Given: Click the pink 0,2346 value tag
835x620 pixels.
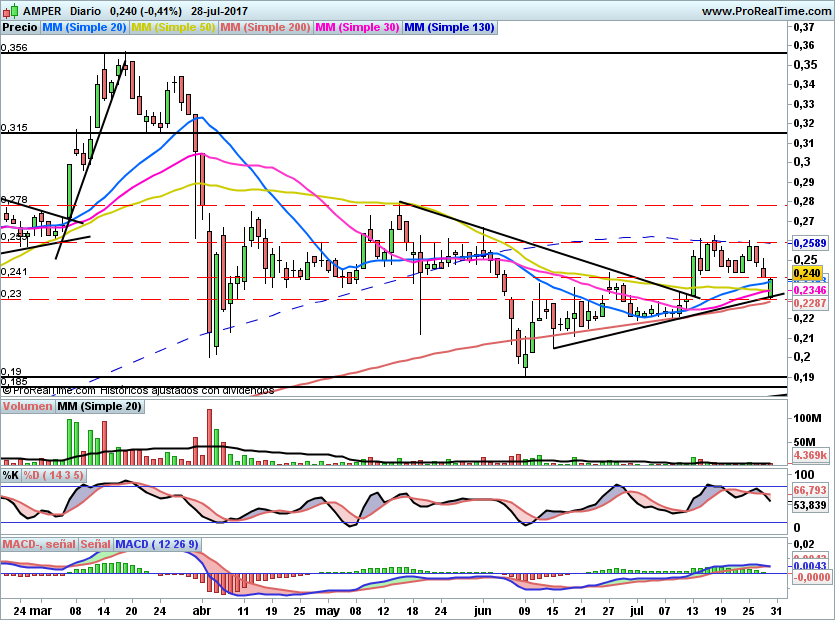Looking at the screenshot, I should click(810, 290).
